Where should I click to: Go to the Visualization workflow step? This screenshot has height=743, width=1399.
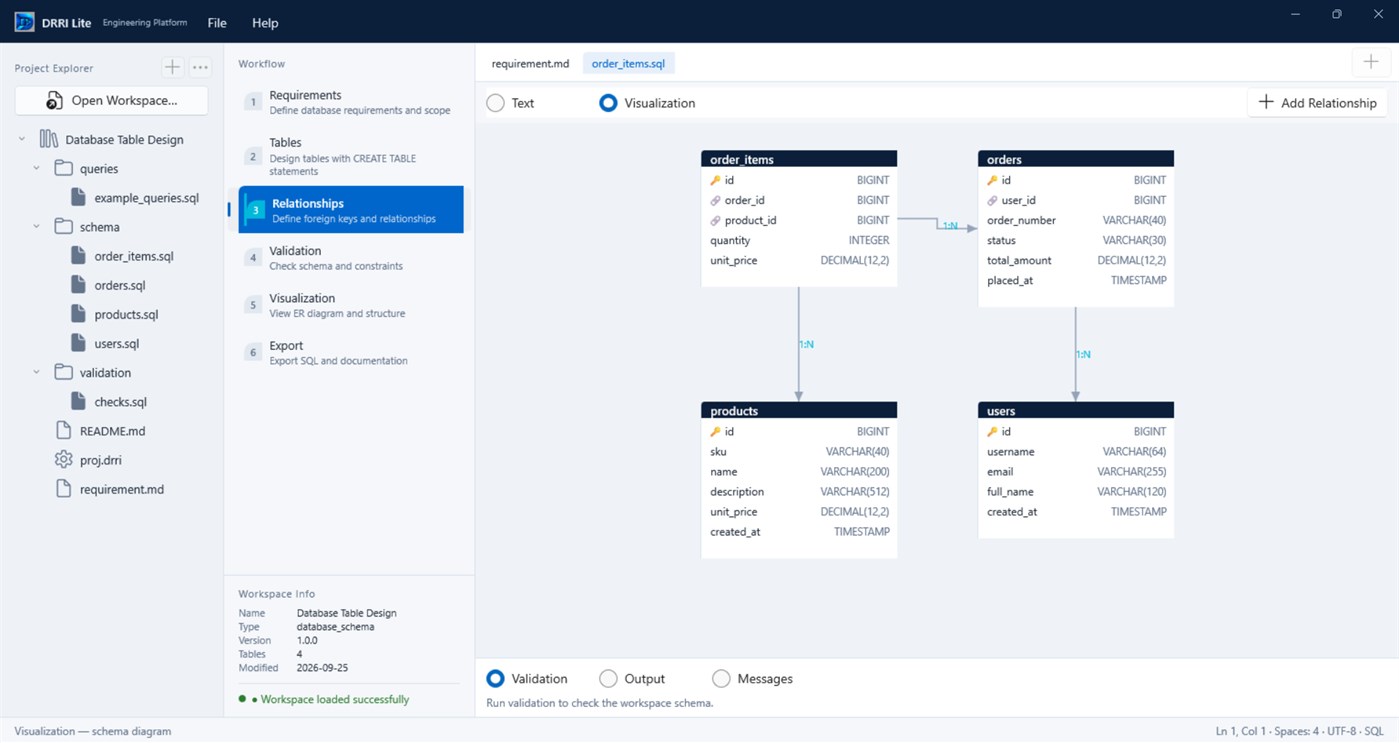click(x=351, y=305)
